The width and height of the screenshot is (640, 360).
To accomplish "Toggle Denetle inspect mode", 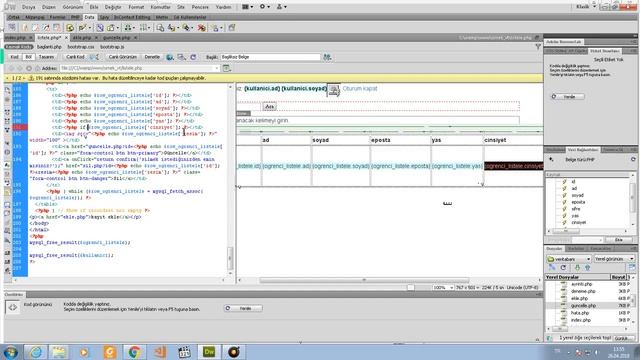I will (152, 57).
